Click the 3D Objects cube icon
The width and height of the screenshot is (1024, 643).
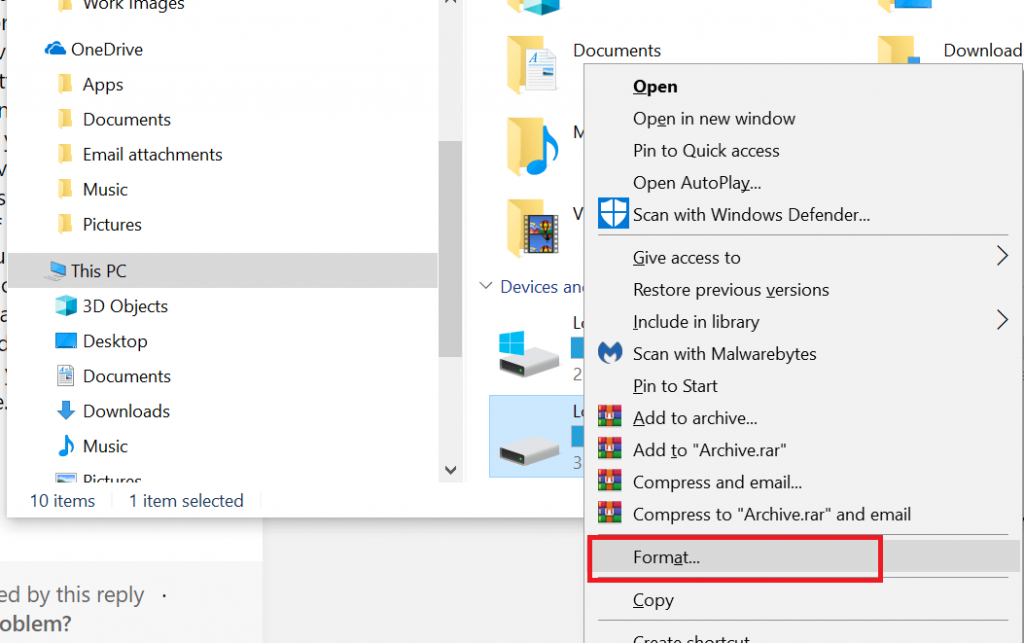pyautogui.click(x=66, y=306)
